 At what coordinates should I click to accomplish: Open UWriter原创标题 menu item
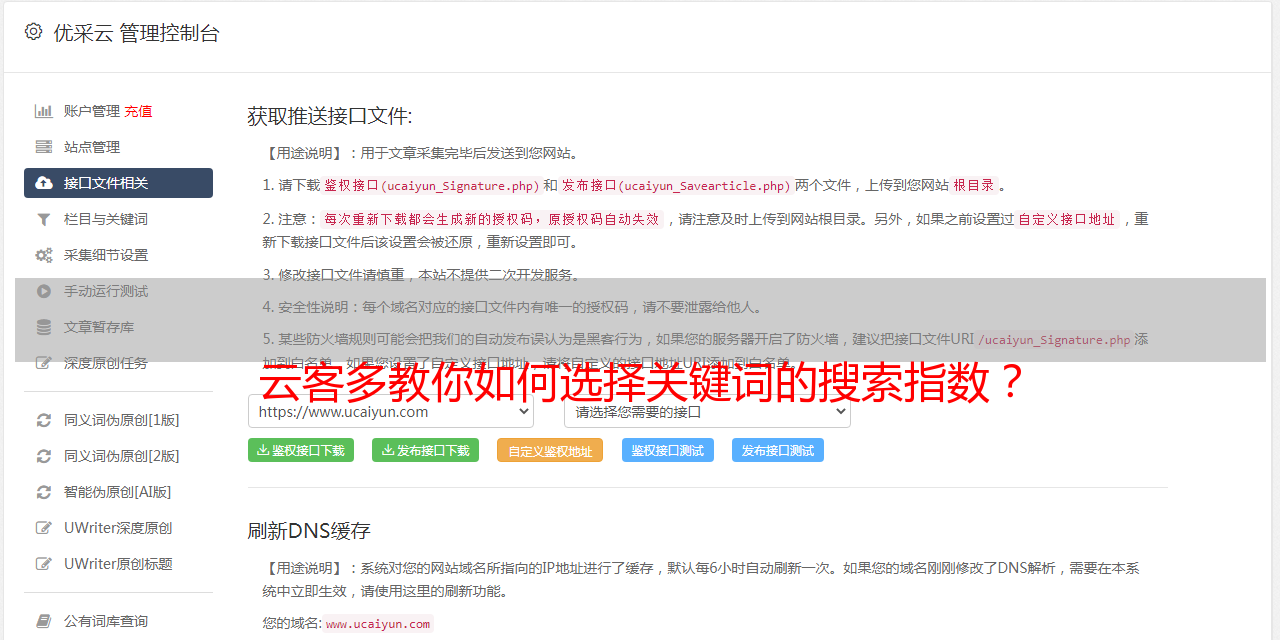(118, 564)
